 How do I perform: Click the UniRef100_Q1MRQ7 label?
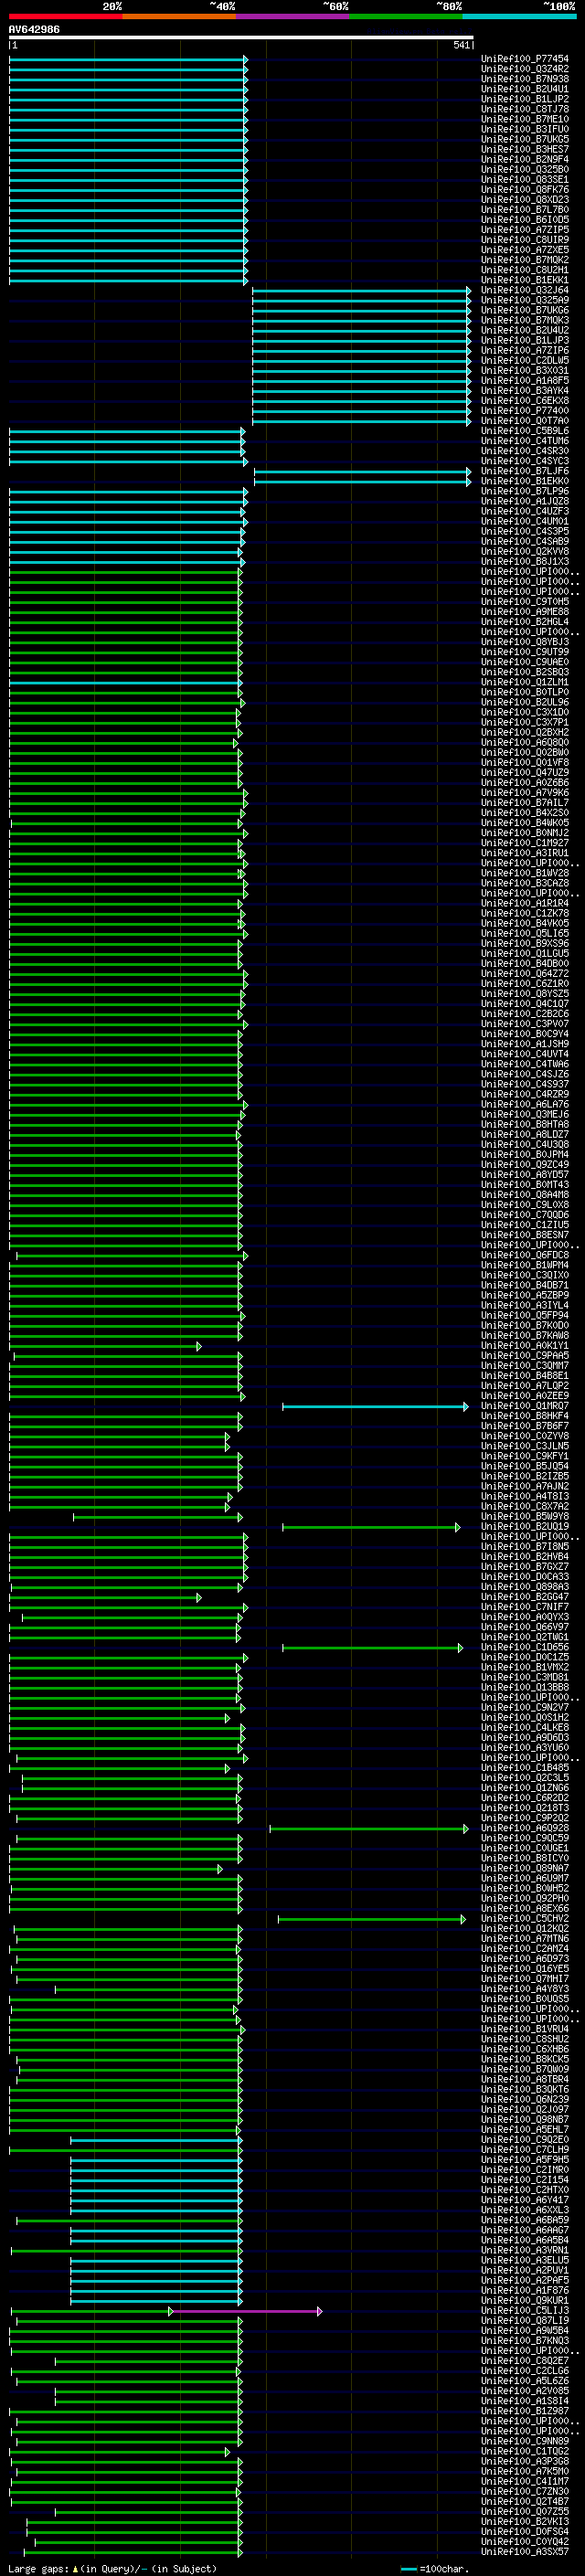pyautogui.click(x=524, y=1406)
